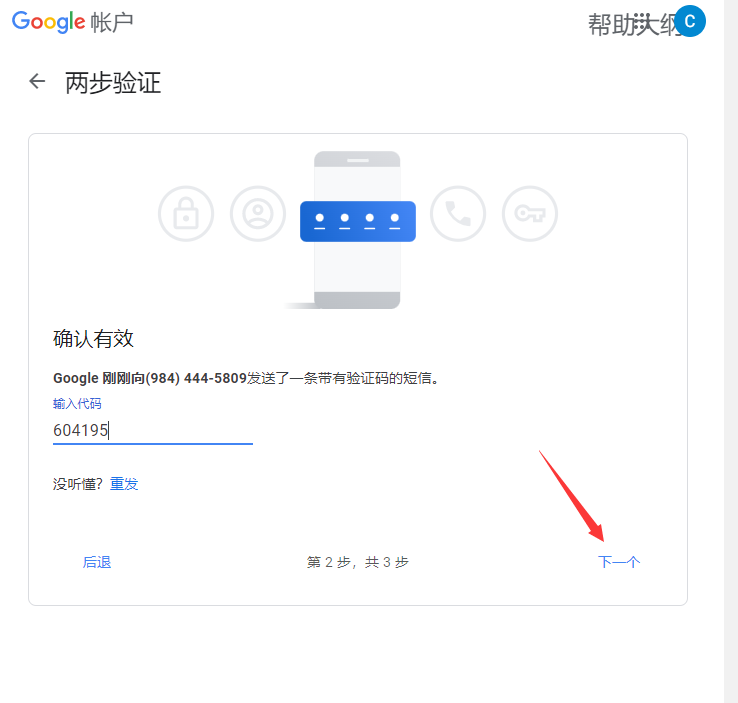The width and height of the screenshot is (738, 703).
Task: Proceed with the 下一个 button
Action: click(x=618, y=562)
